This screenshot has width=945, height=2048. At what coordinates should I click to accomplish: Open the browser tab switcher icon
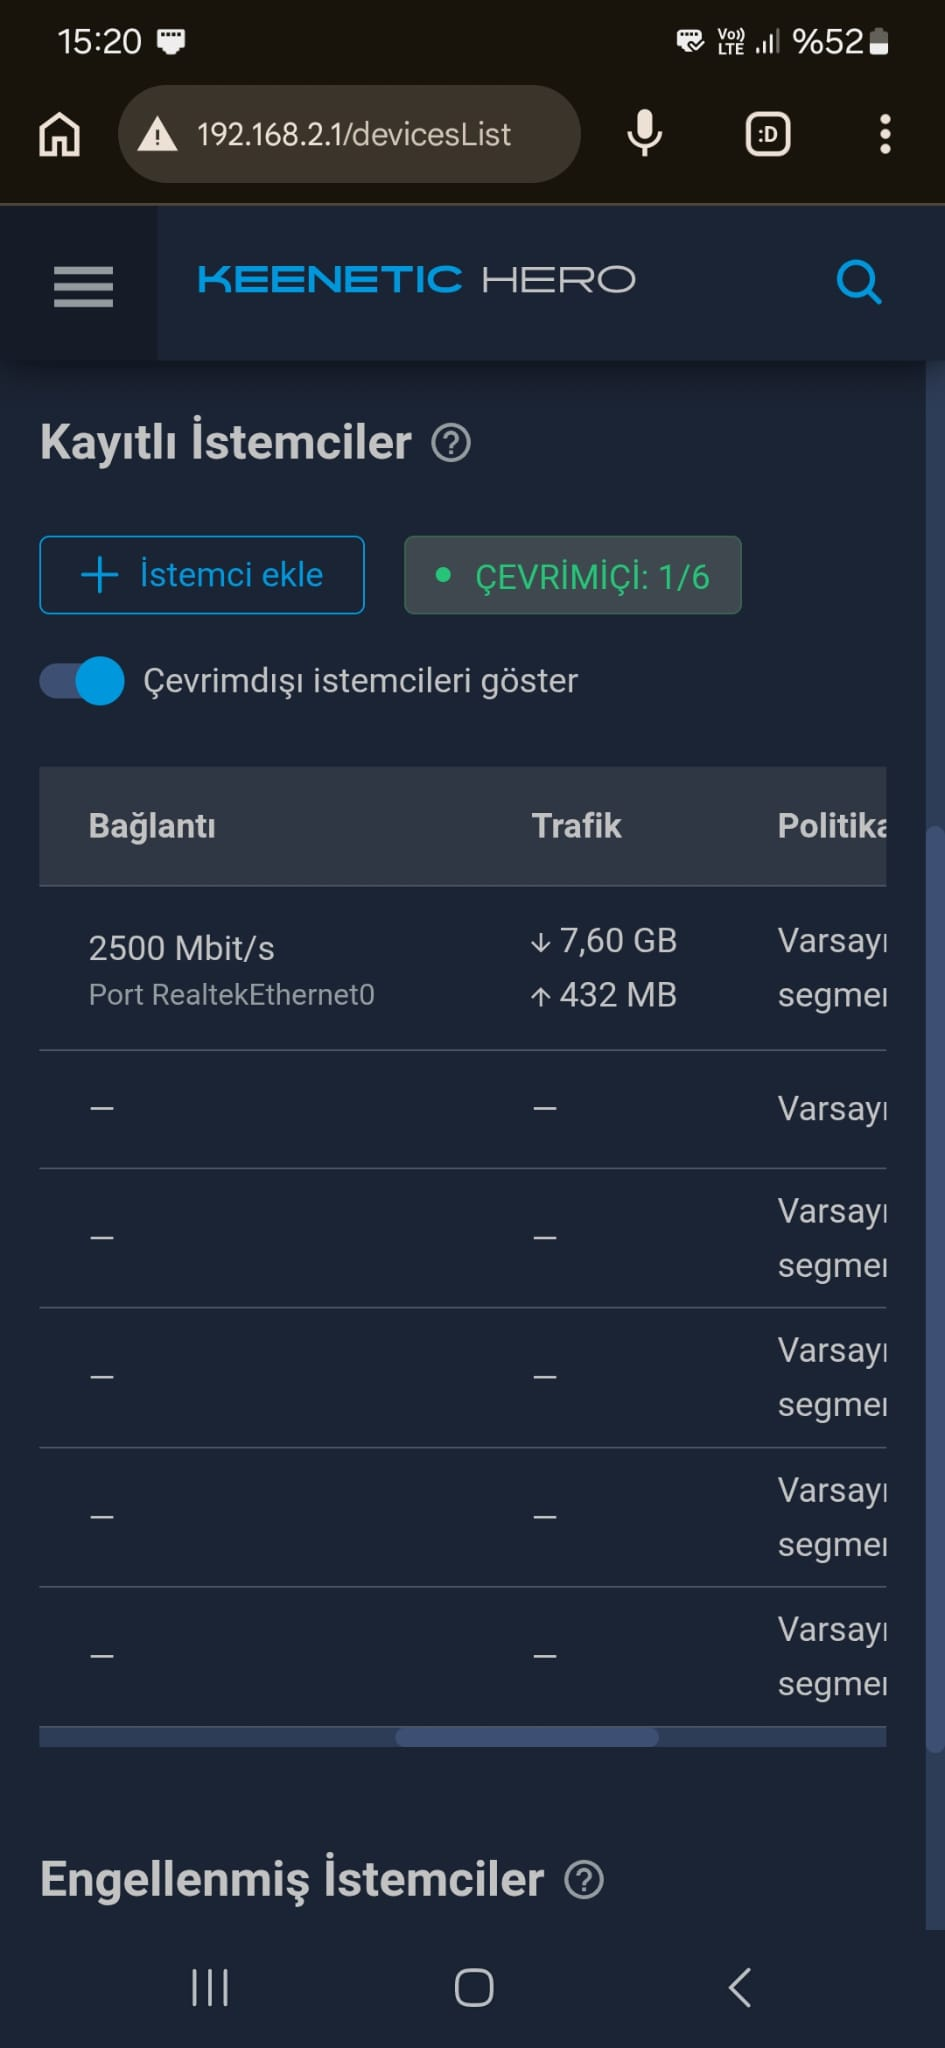[x=768, y=134]
